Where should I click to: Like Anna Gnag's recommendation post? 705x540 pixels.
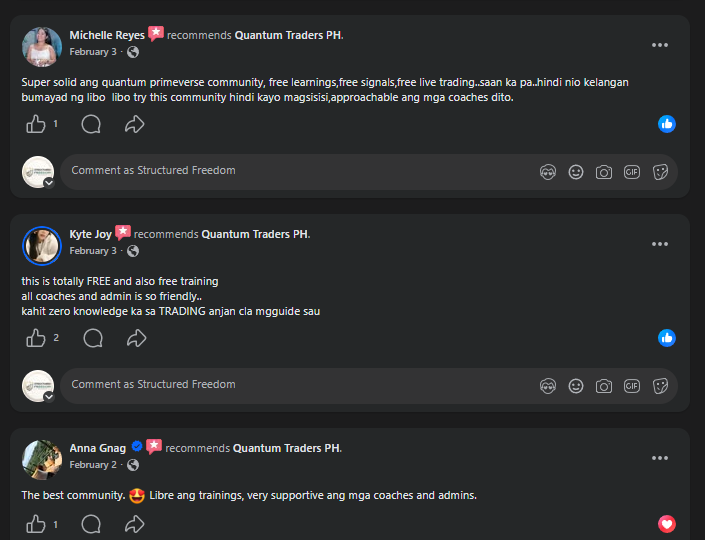point(36,524)
